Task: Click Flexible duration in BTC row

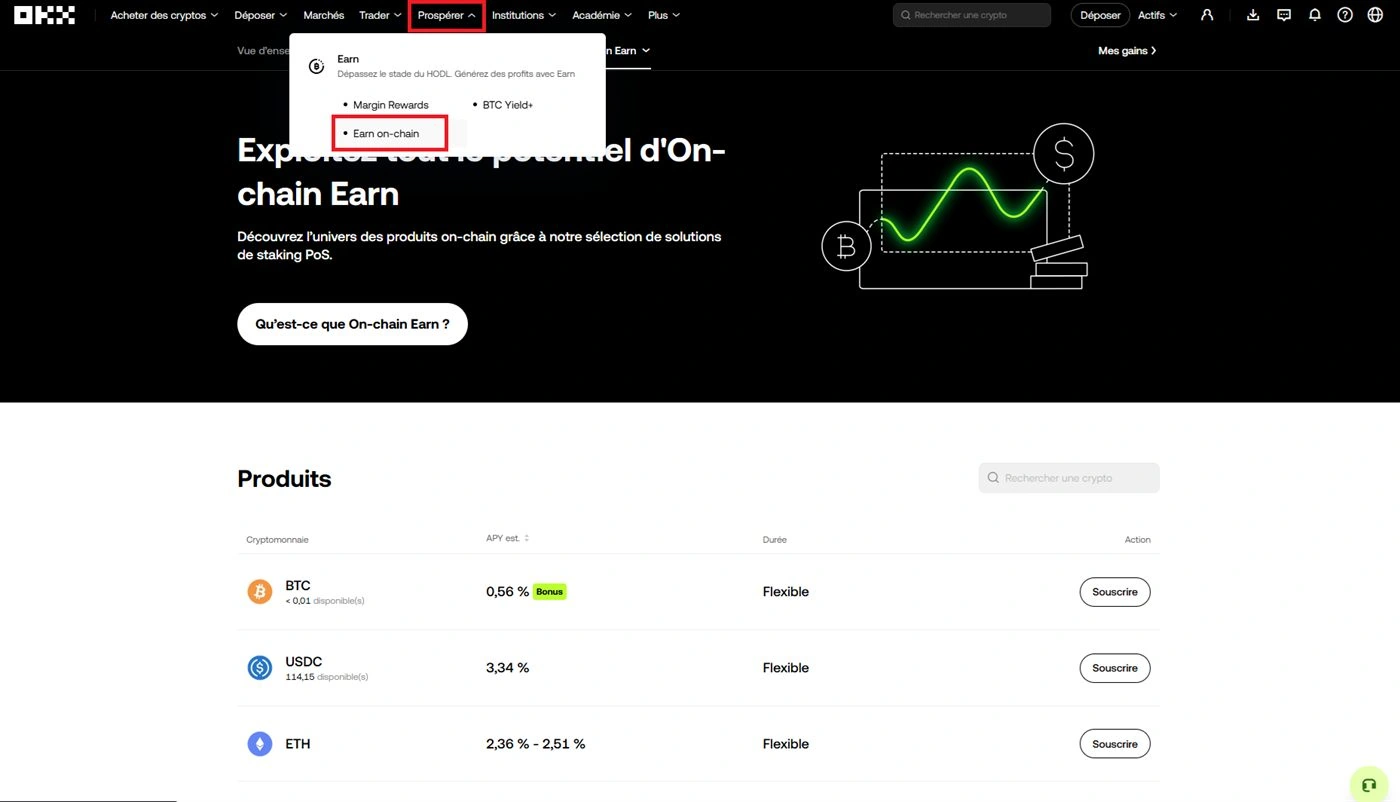Action: (x=786, y=592)
